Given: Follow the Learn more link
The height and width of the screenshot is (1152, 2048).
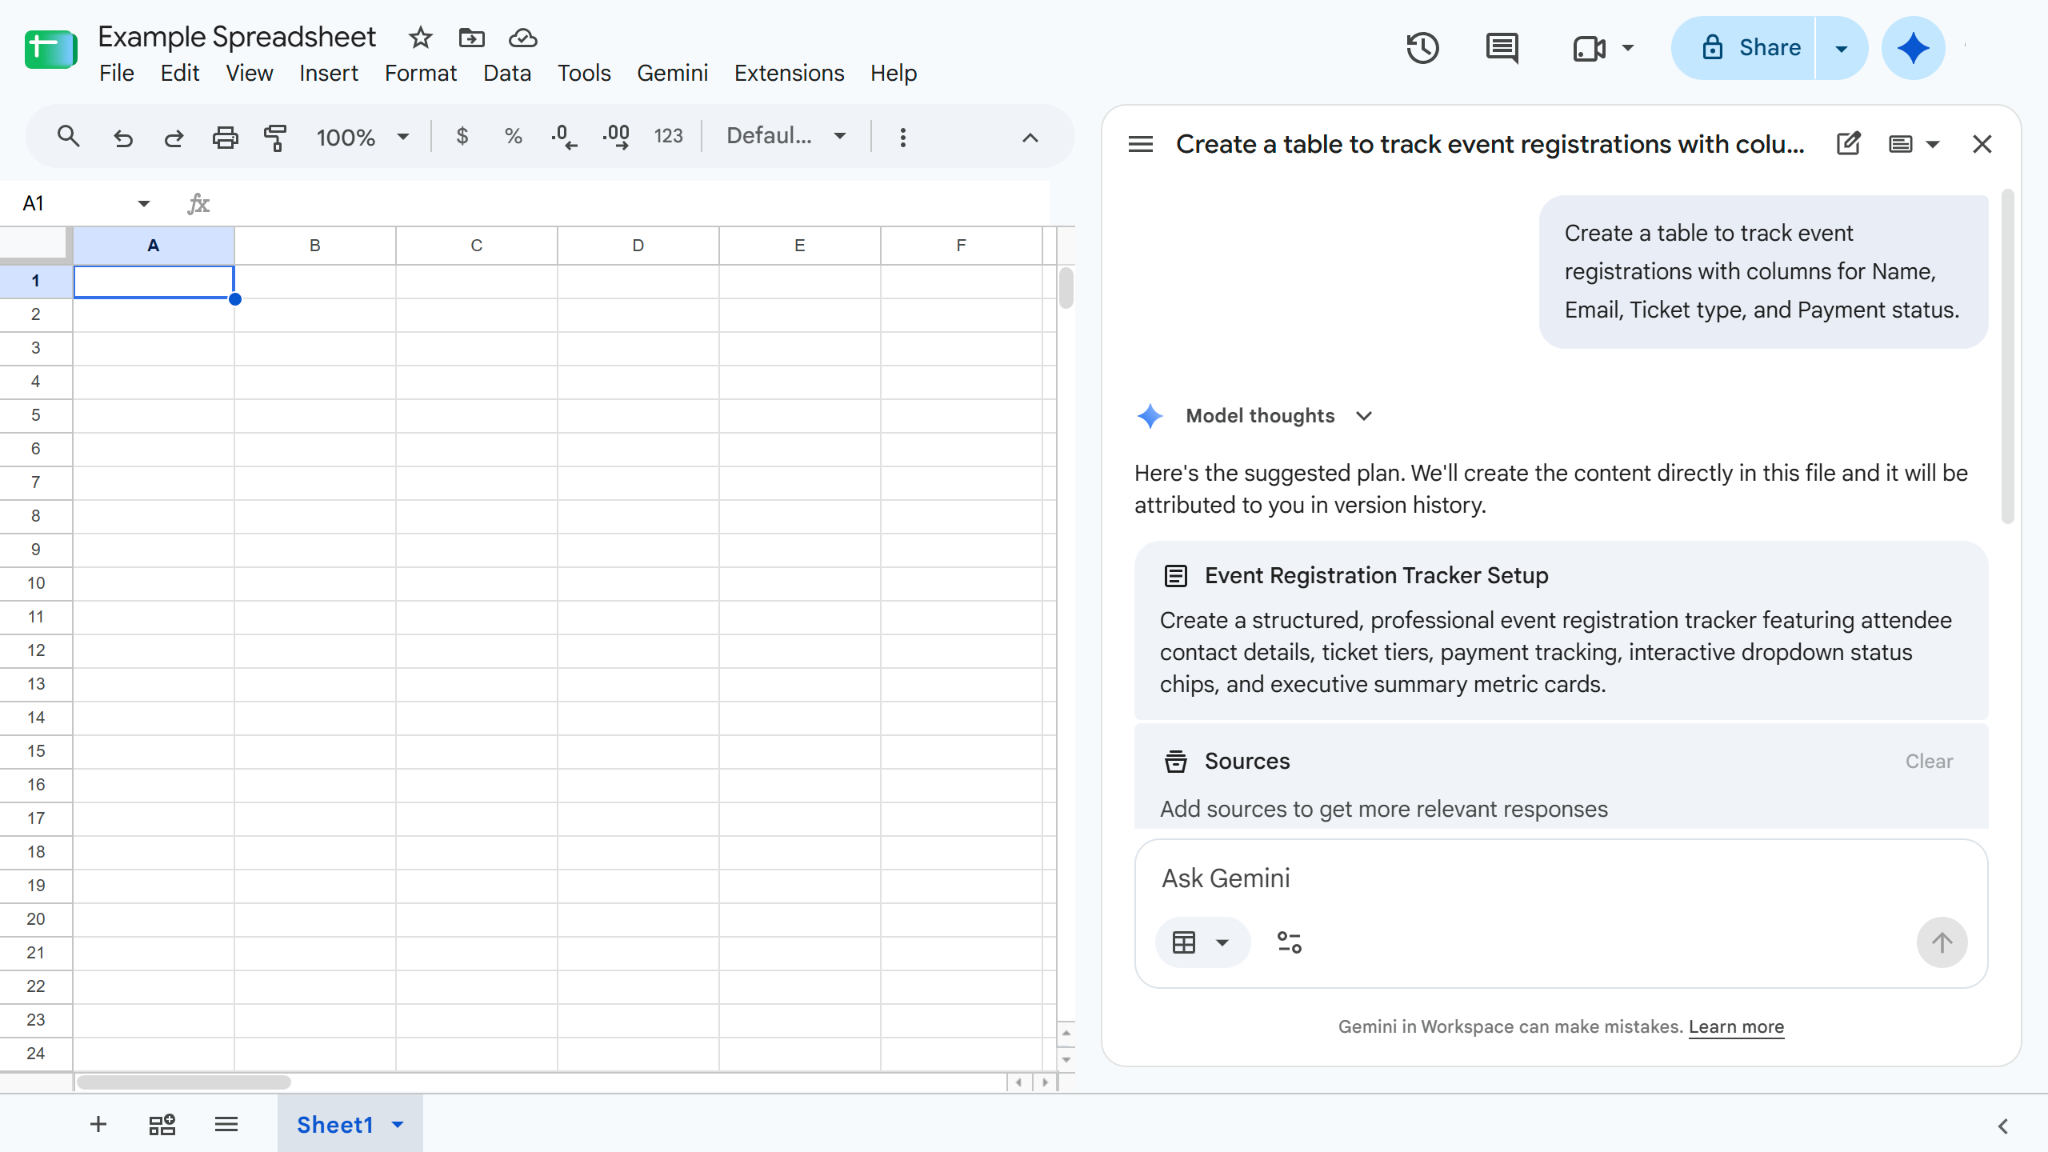Looking at the screenshot, I should 1736,1027.
